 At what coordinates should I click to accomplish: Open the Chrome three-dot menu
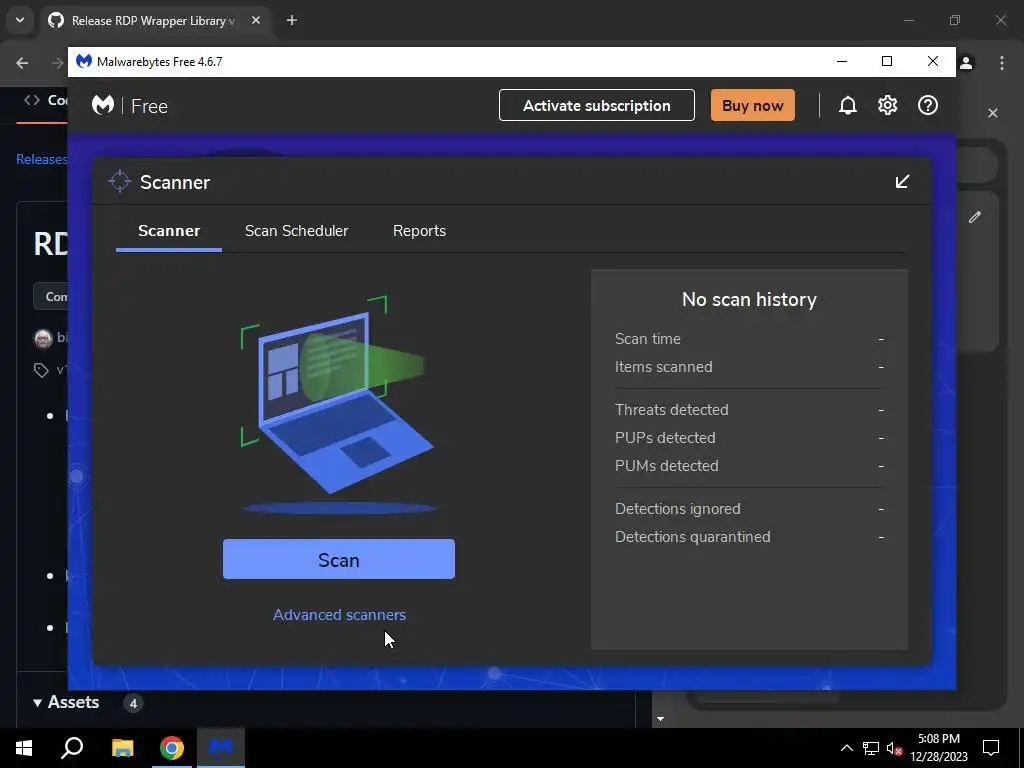[x=1002, y=63]
